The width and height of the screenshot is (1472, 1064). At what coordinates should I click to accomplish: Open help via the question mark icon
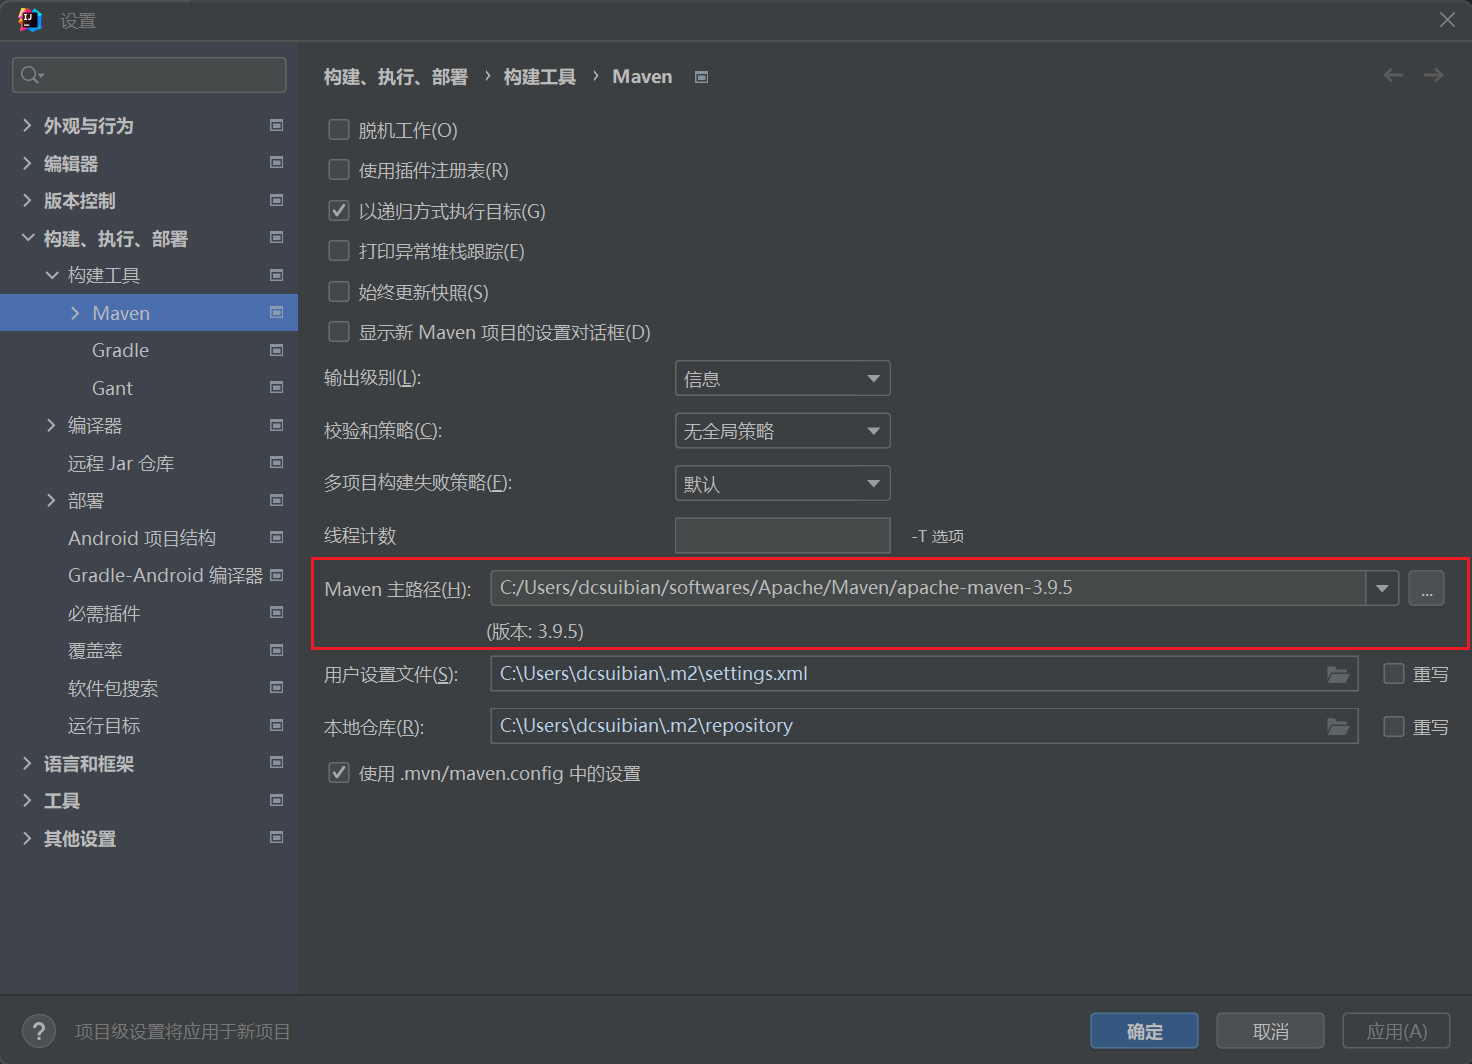(x=39, y=1031)
